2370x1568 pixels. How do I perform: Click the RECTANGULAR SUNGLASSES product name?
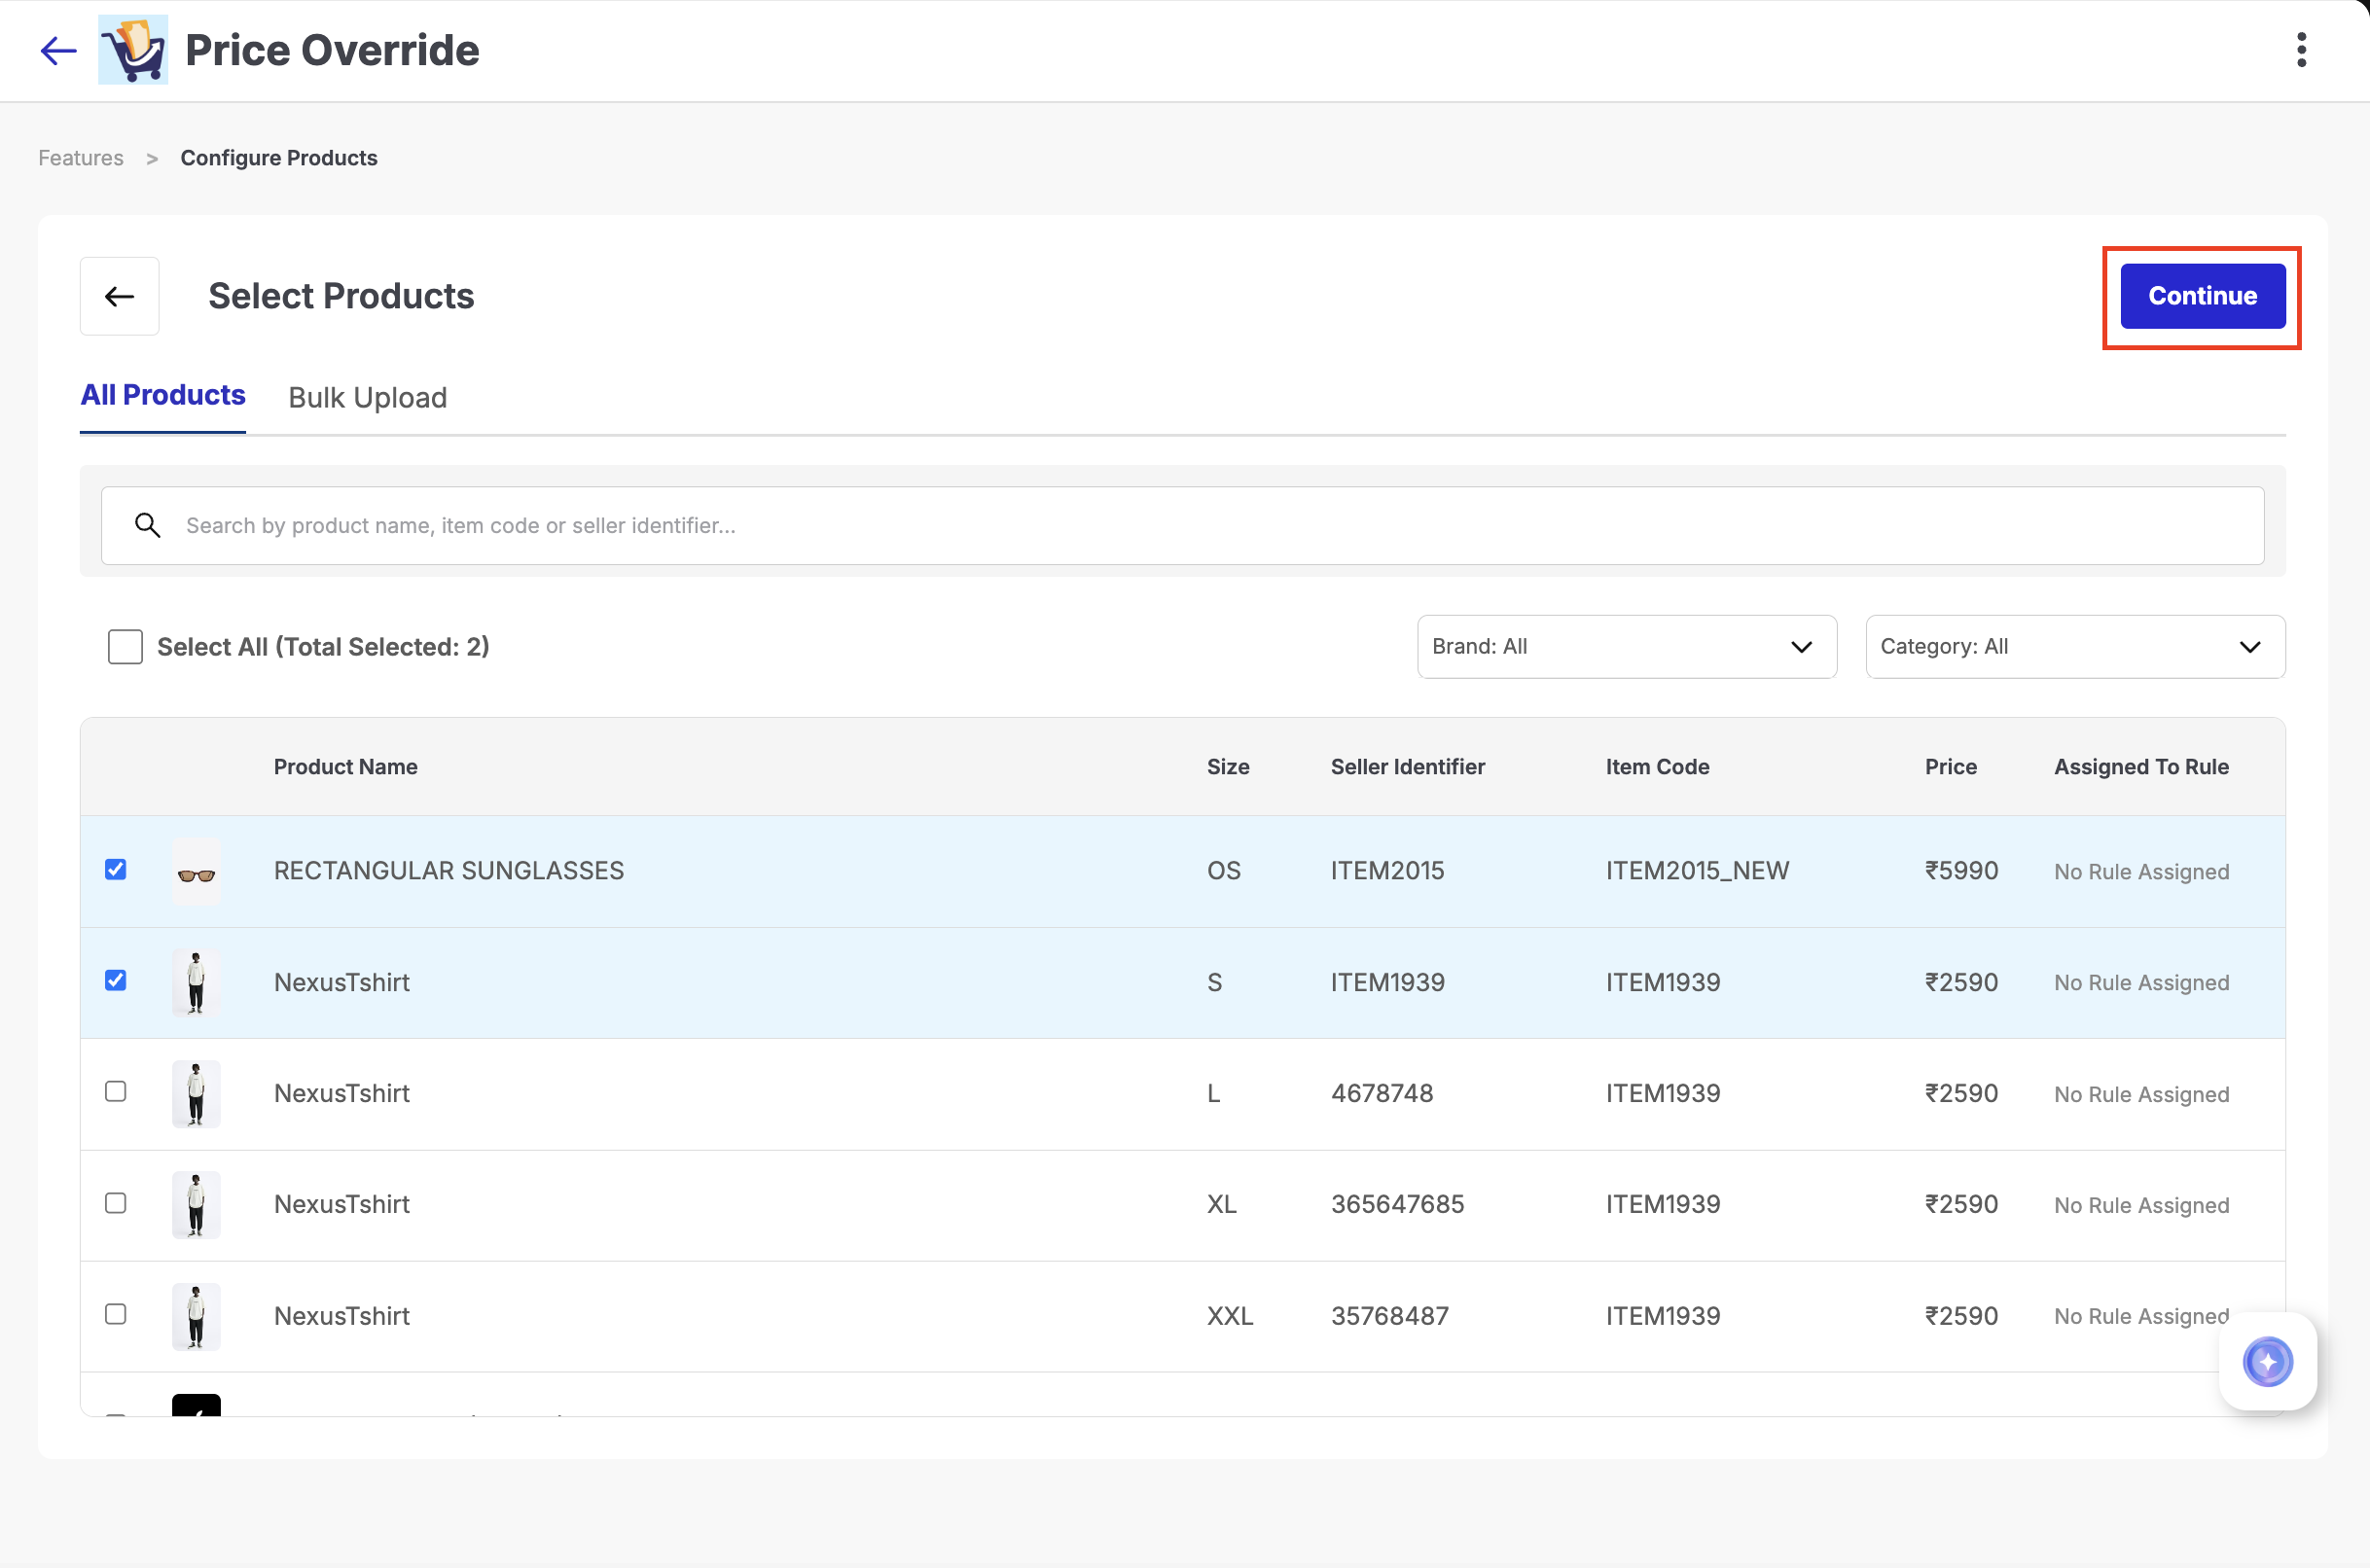(449, 871)
